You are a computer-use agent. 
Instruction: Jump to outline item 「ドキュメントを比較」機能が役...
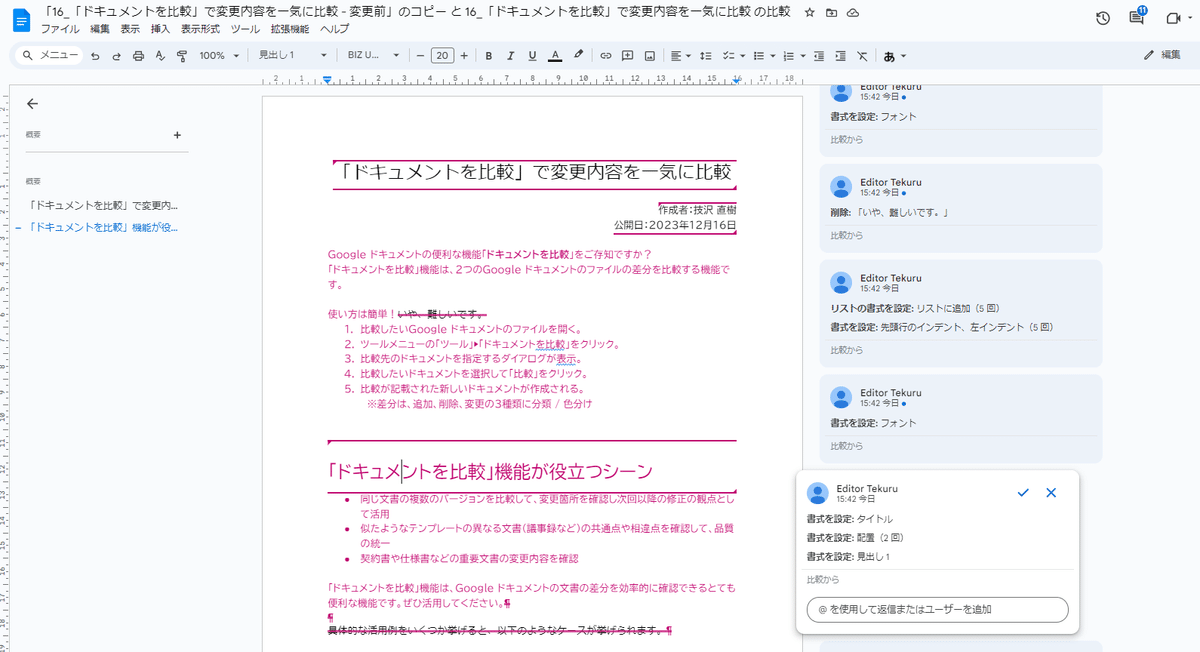pos(104,227)
